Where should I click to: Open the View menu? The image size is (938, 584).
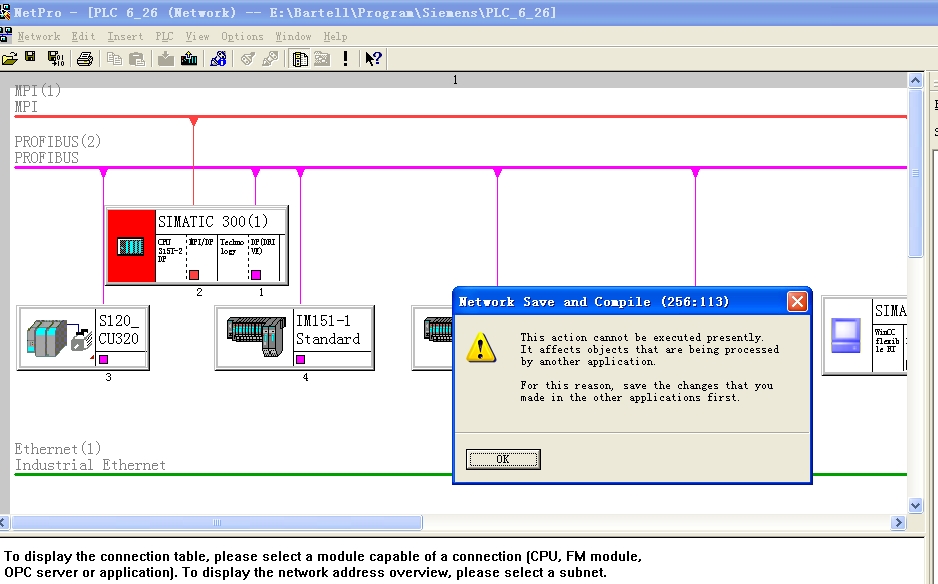(197, 36)
